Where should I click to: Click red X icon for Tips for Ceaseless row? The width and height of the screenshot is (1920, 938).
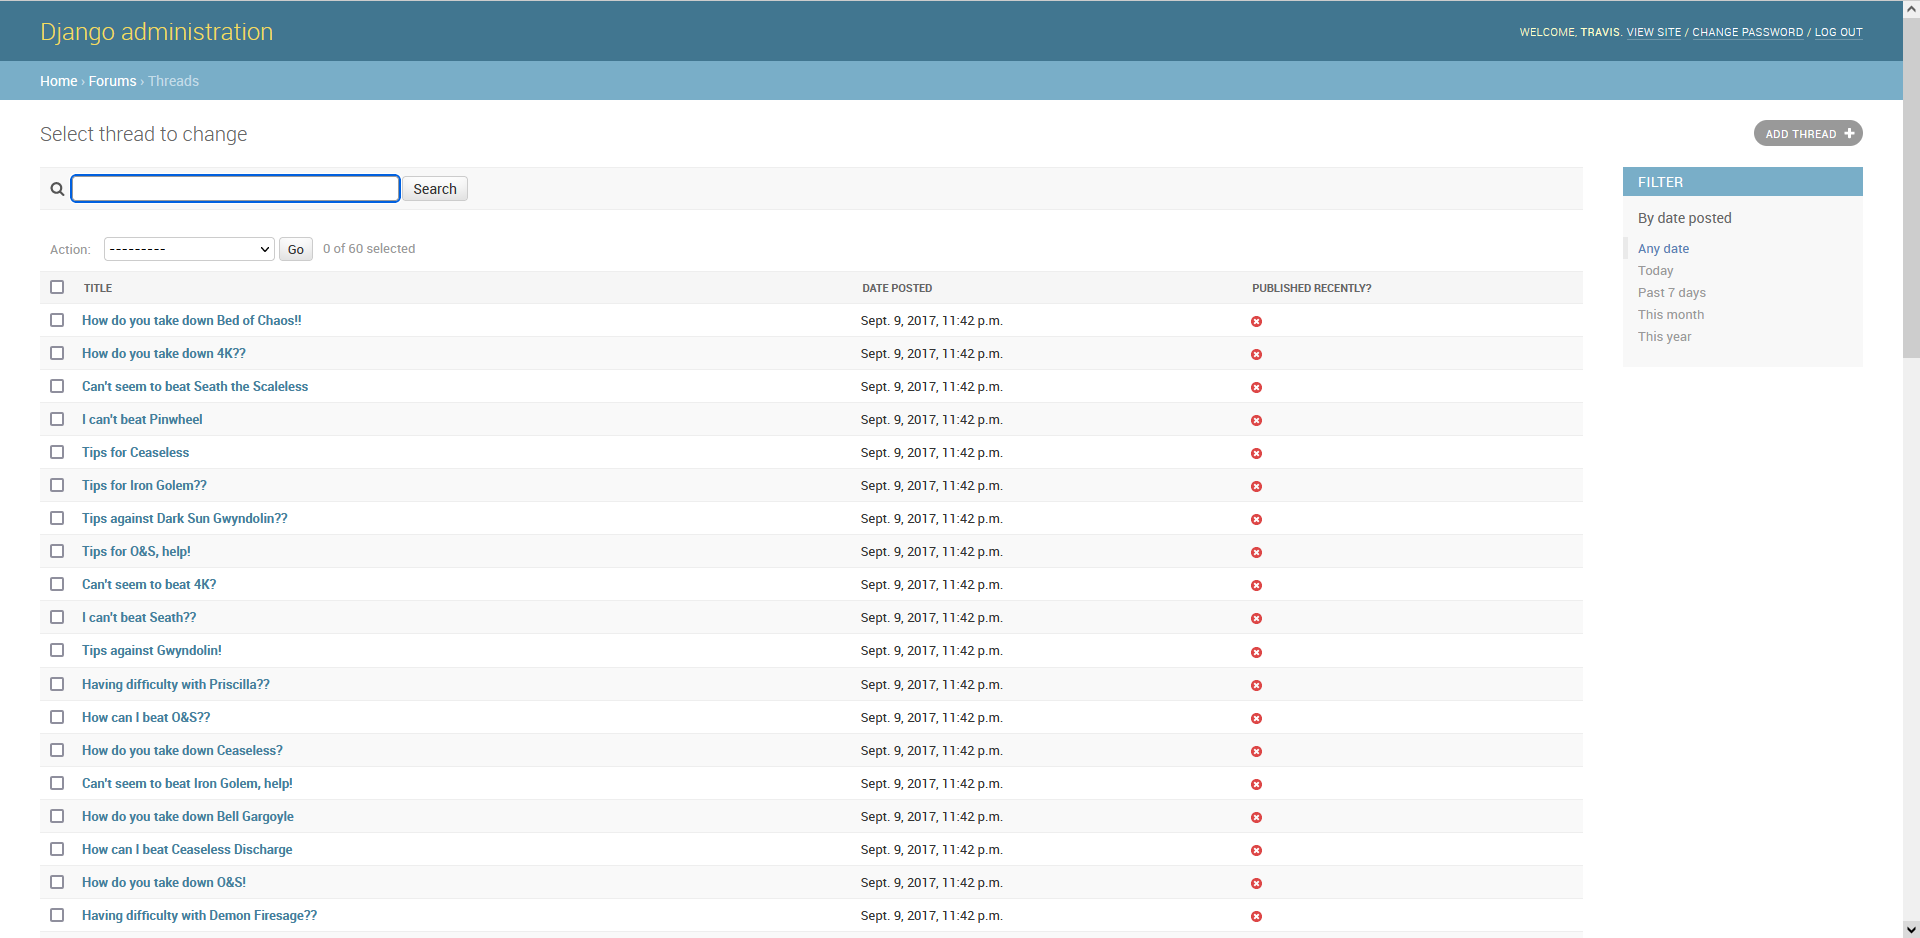[x=1256, y=454]
